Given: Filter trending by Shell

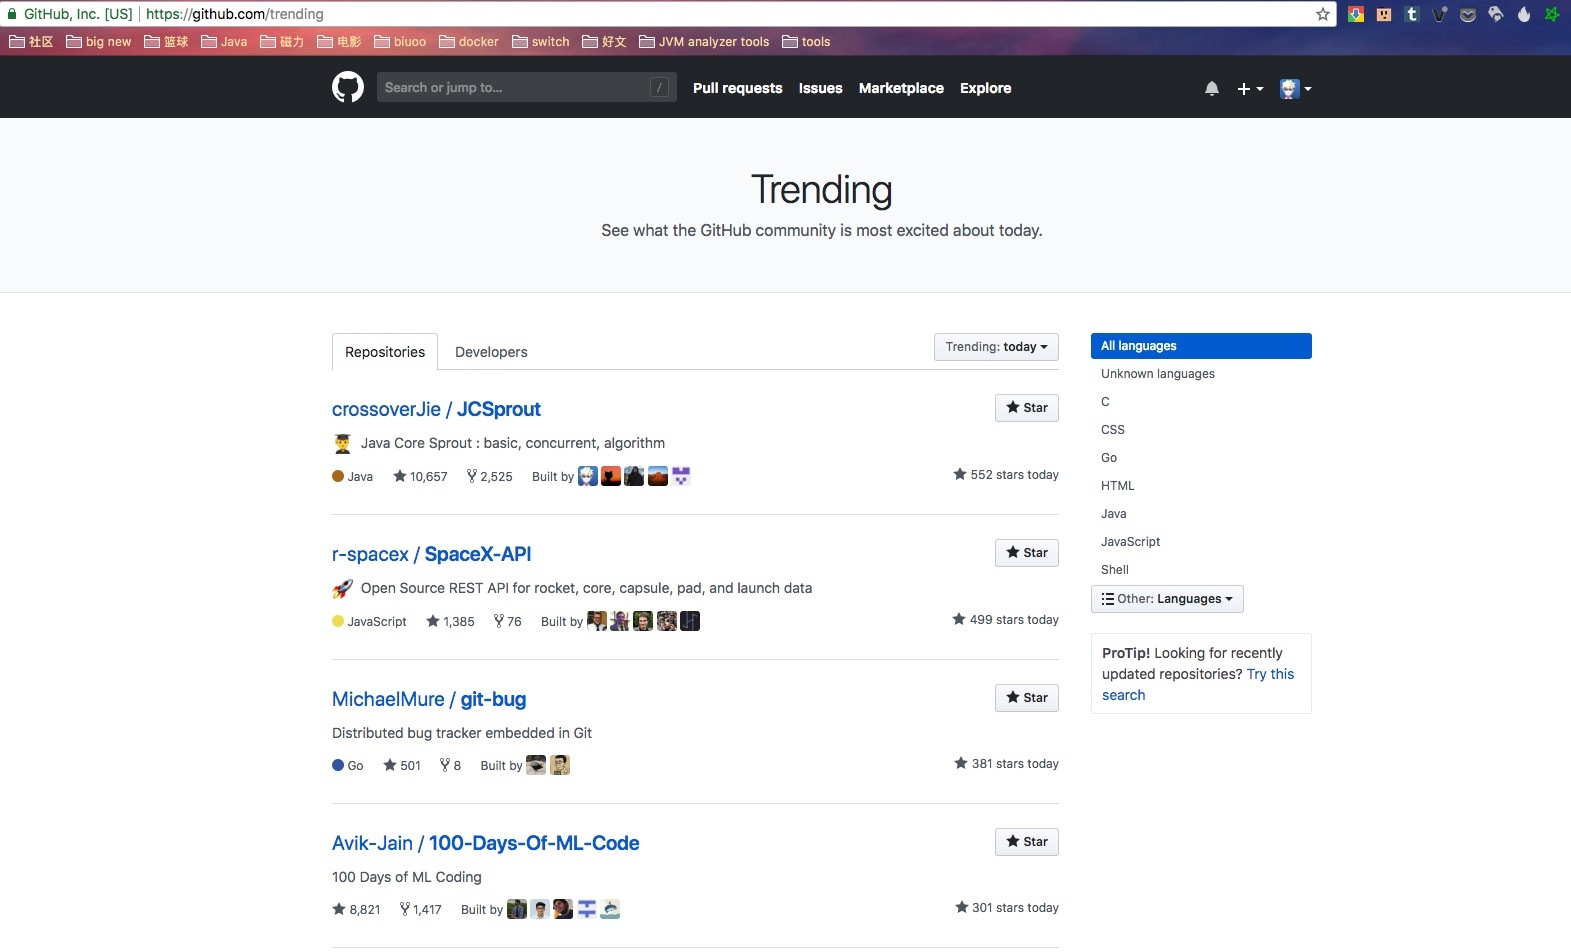Looking at the screenshot, I should (1115, 570).
